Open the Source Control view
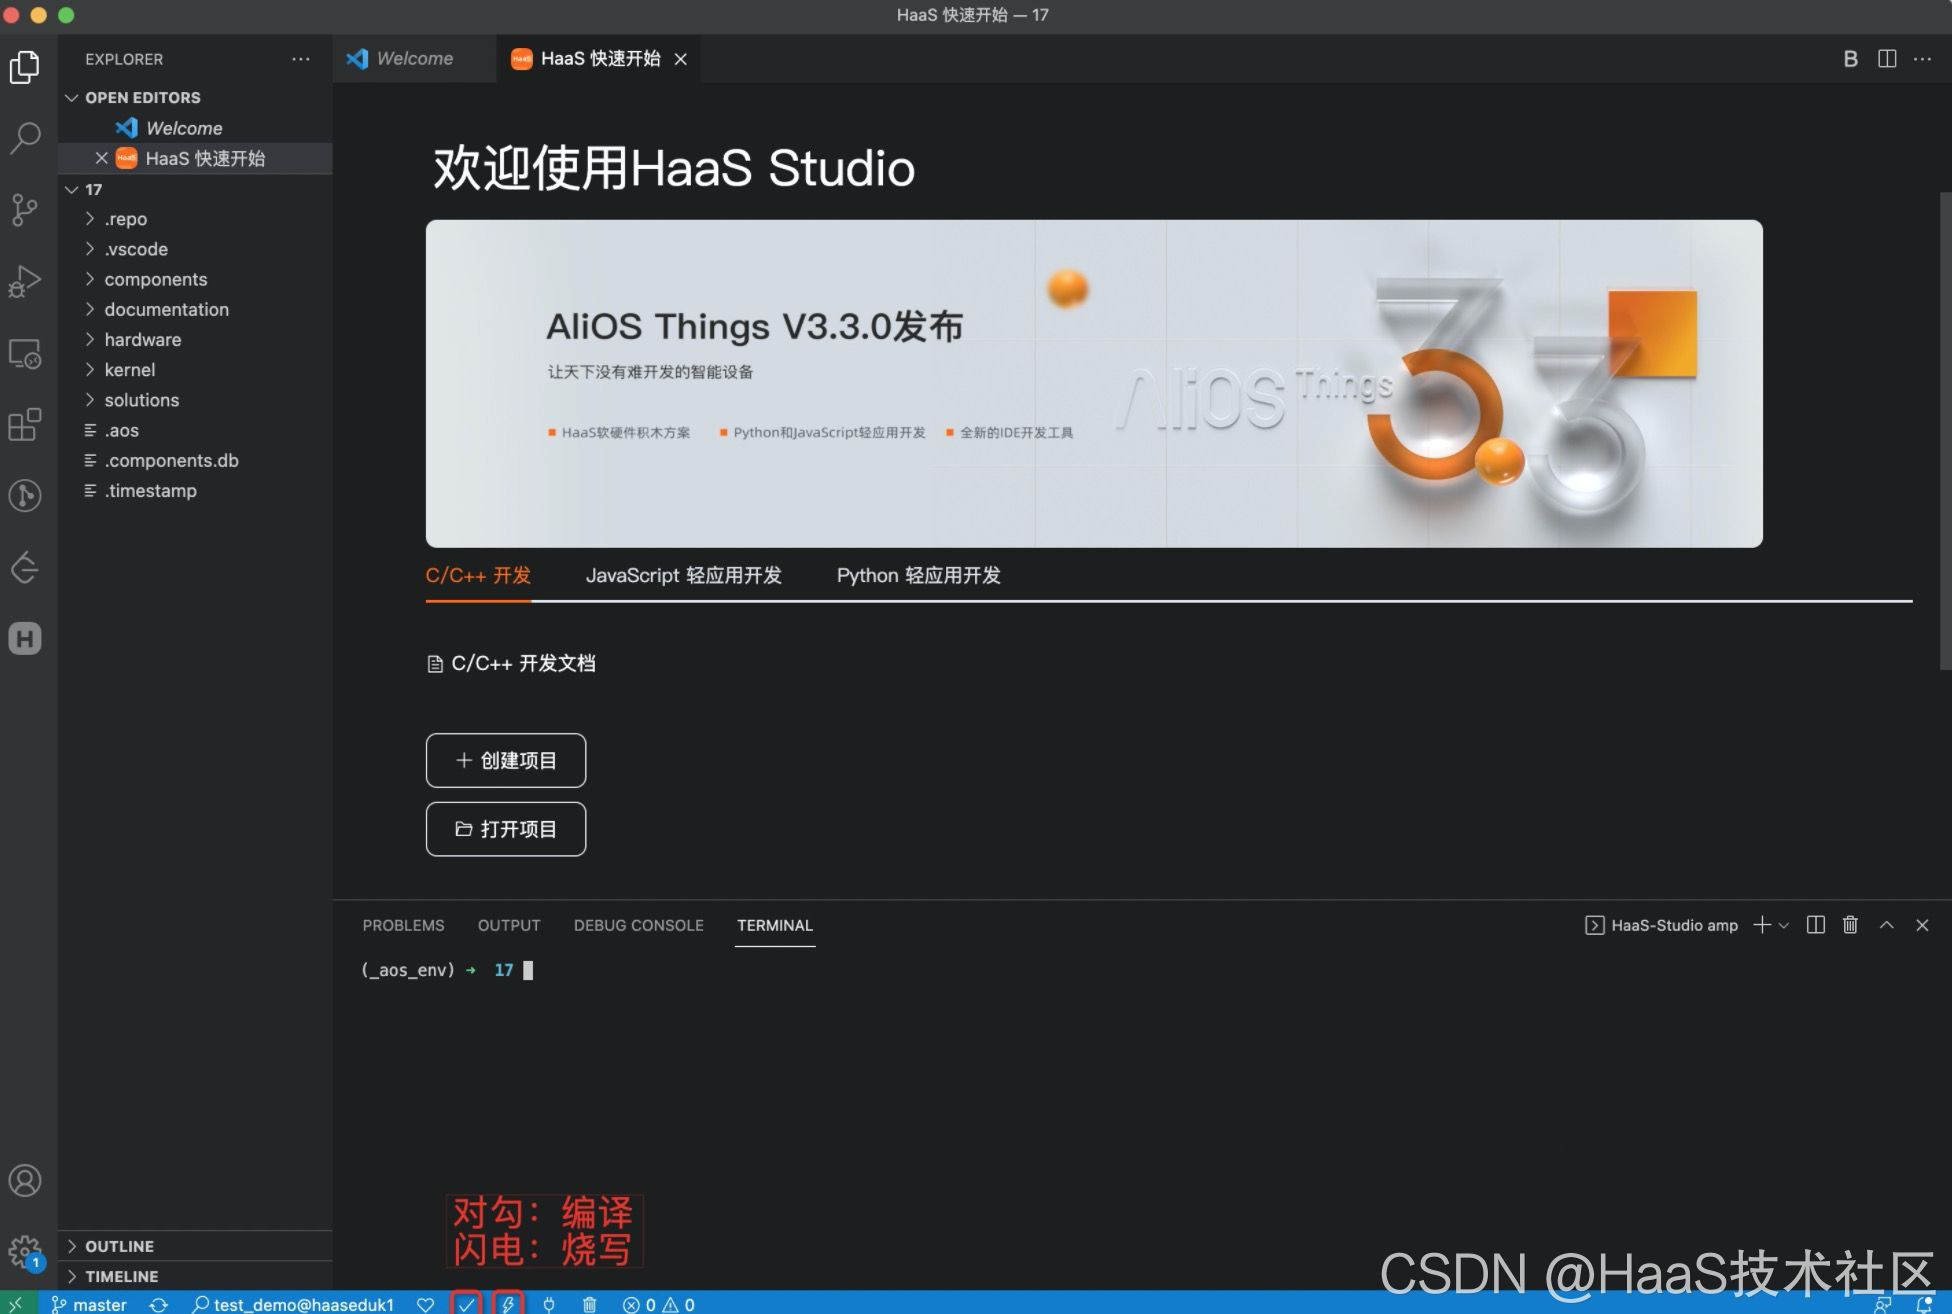The height and width of the screenshot is (1314, 1952). 25,209
